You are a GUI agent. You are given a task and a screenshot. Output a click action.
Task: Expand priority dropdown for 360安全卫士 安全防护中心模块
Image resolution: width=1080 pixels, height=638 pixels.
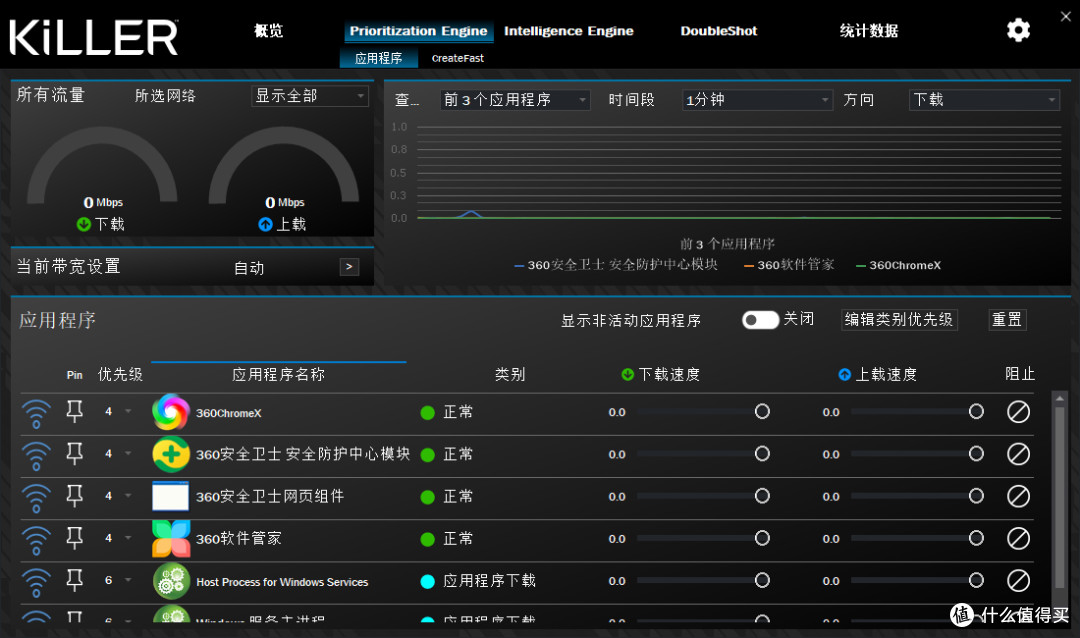click(128, 453)
